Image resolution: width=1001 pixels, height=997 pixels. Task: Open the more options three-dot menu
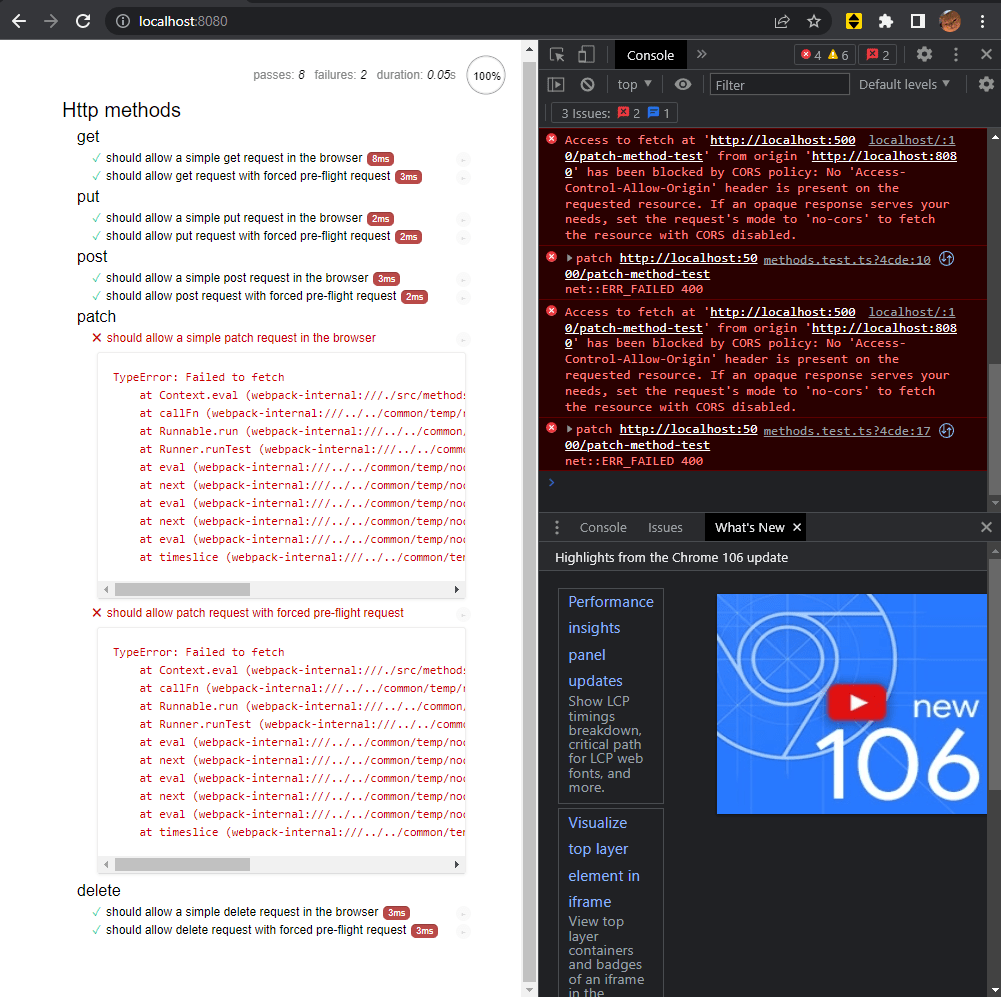pos(955,54)
